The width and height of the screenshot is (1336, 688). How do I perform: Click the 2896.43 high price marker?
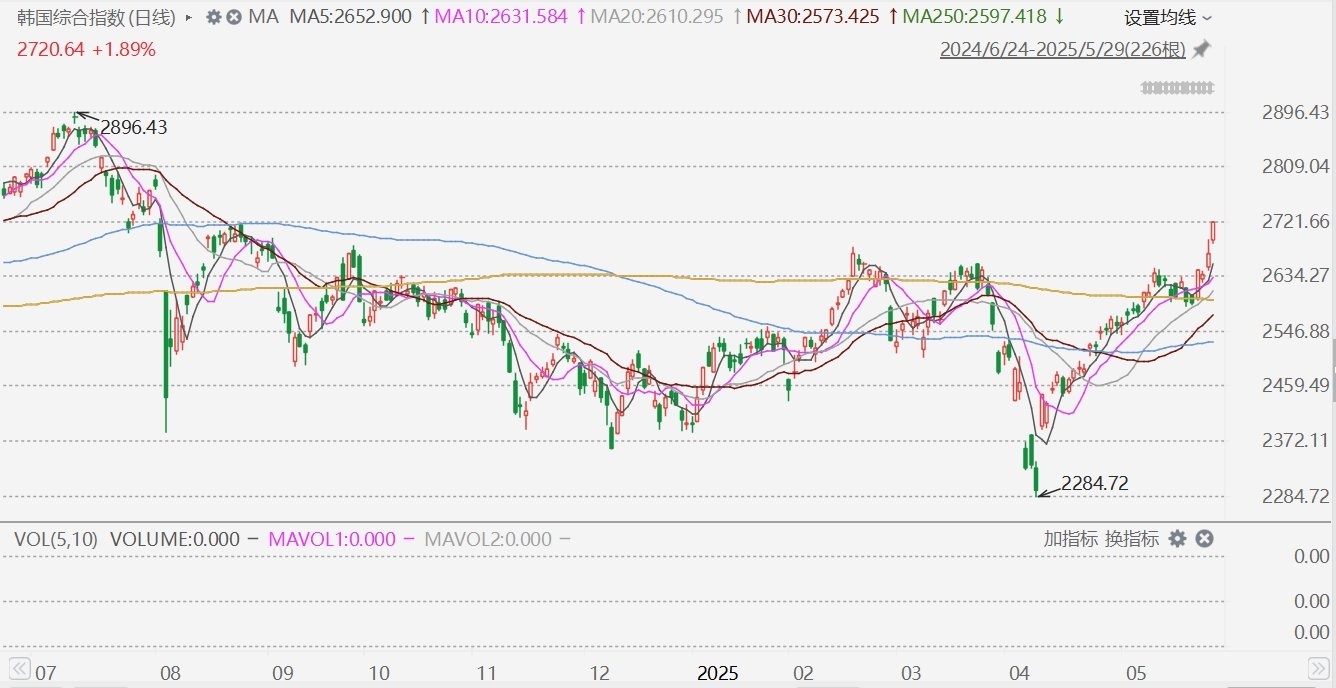[133, 128]
